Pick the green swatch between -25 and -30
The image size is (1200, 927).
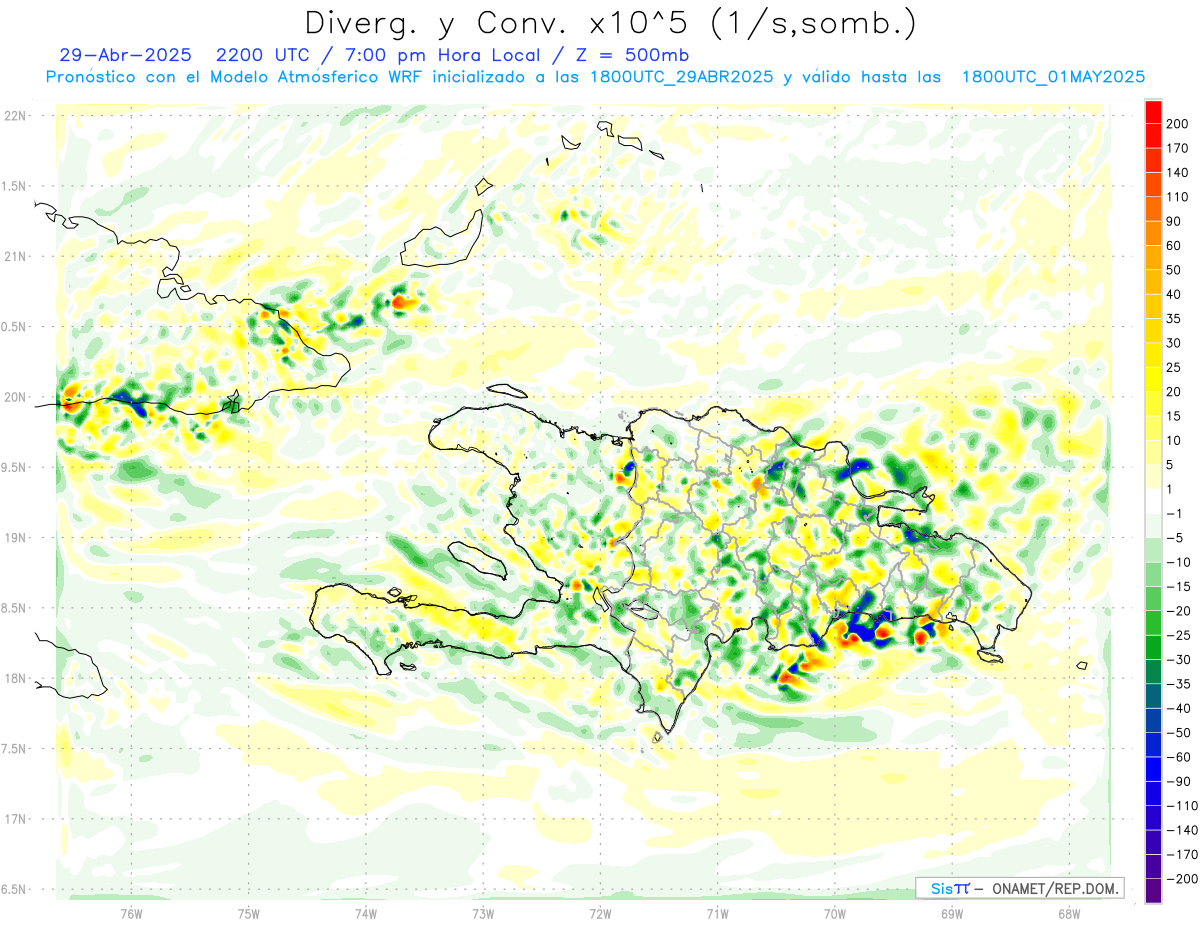[x=1153, y=647]
